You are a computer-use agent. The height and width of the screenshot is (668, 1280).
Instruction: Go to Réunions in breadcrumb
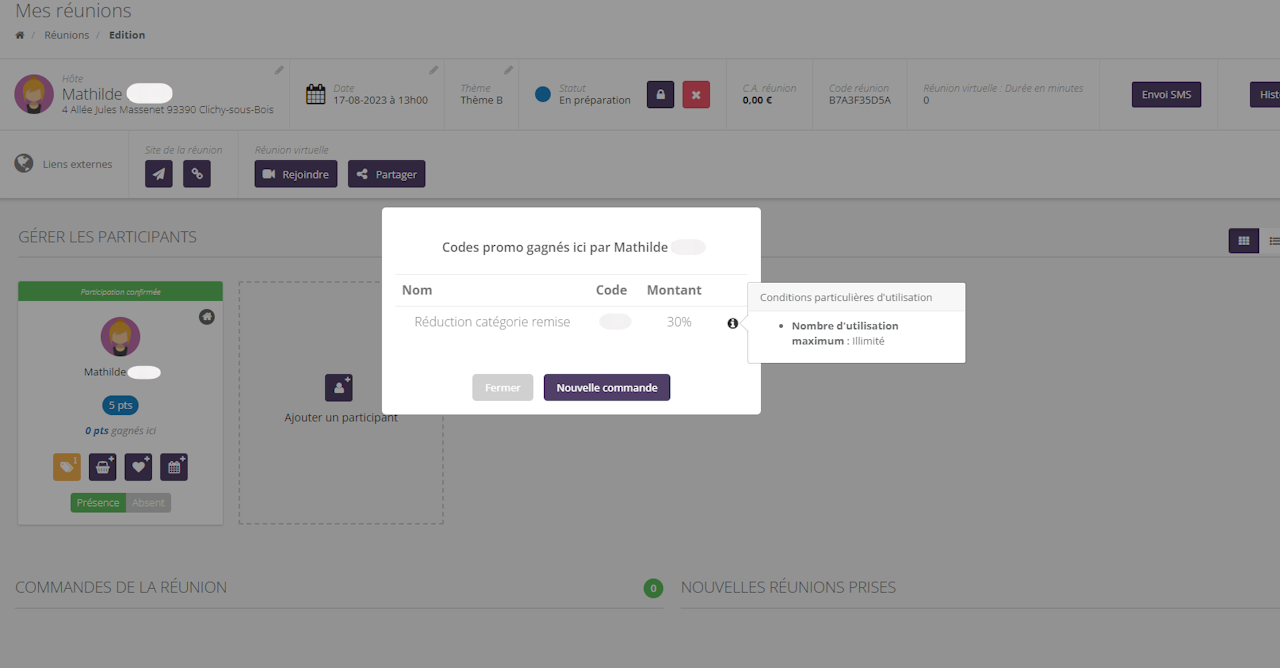[x=66, y=35]
